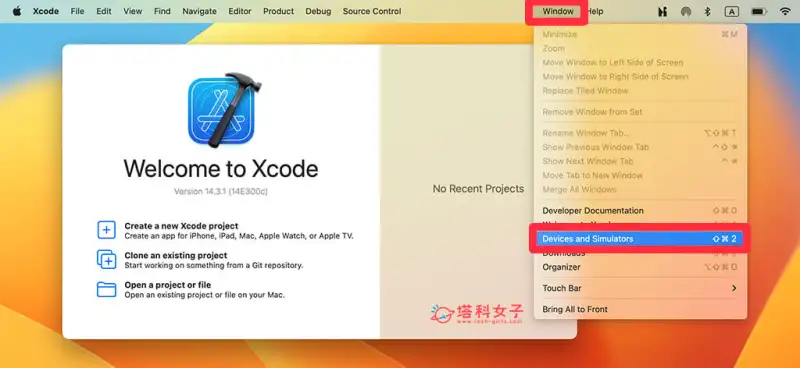Viewport: 800px width, 368px height.
Task: Open the Find menu
Action: 162,11
